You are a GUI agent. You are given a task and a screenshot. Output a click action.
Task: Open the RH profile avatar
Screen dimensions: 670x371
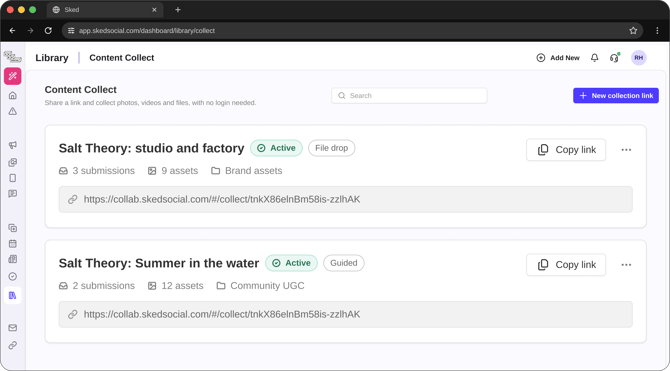tap(639, 58)
